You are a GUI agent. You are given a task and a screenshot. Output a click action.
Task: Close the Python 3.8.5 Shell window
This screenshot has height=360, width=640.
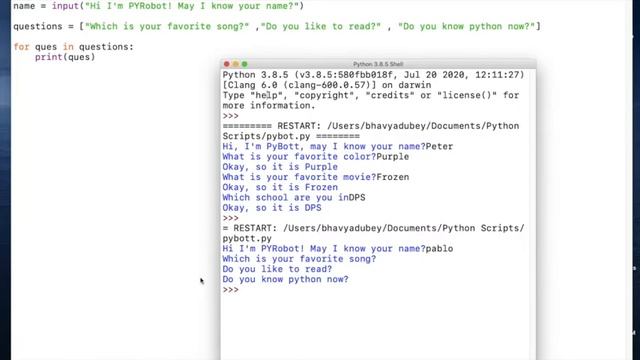pyautogui.click(x=227, y=64)
